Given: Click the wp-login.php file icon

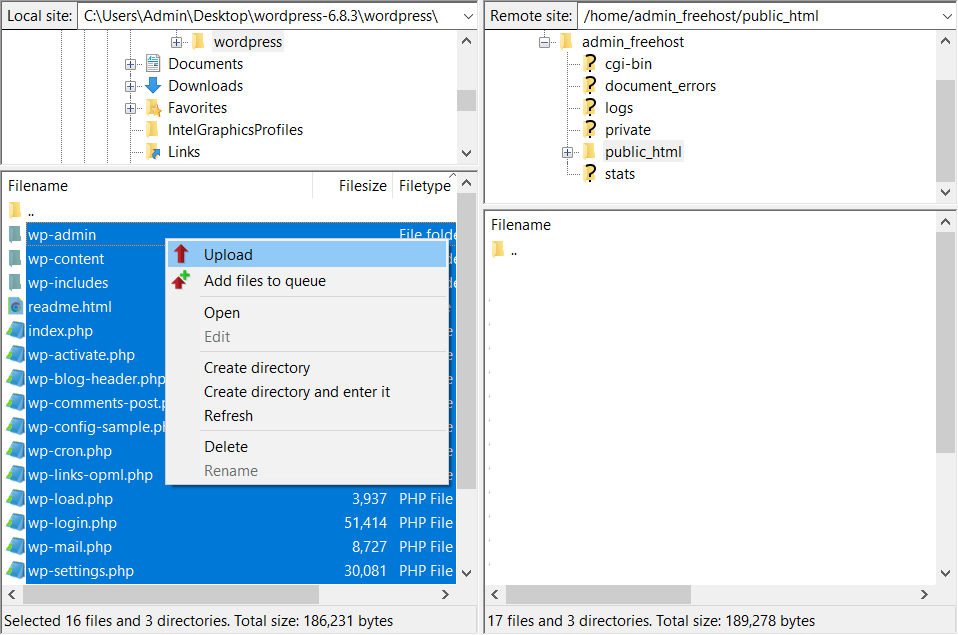Looking at the screenshot, I should pyautogui.click(x=15, y=523).
